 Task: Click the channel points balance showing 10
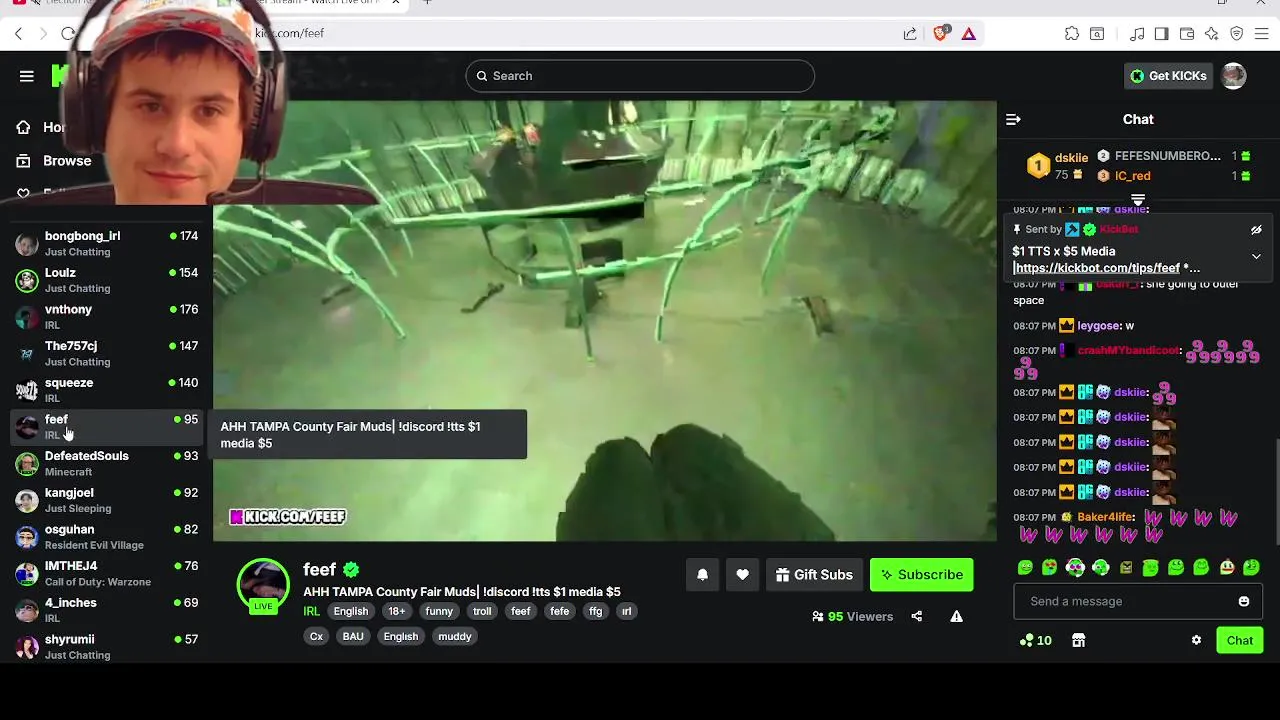(x=1035, y=641)
